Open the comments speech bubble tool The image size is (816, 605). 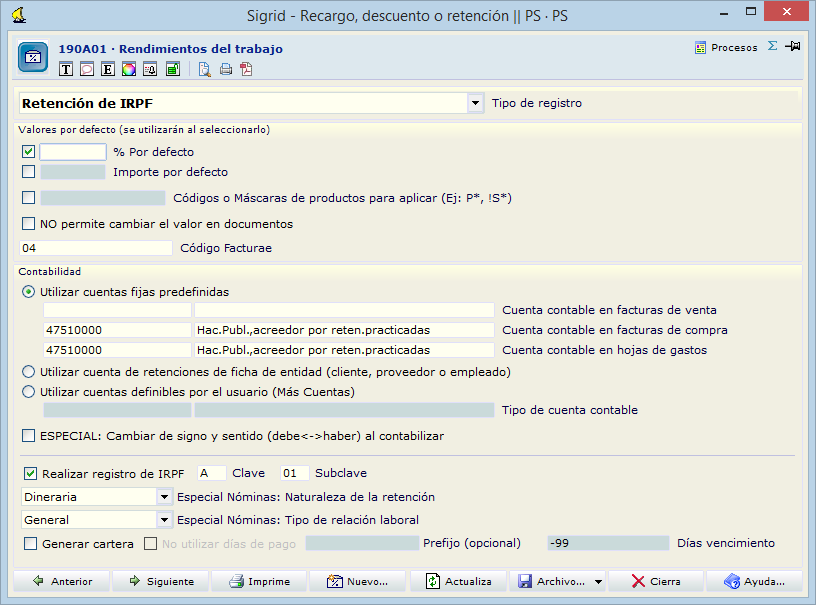pyautogui.click(x=86, y=70)
